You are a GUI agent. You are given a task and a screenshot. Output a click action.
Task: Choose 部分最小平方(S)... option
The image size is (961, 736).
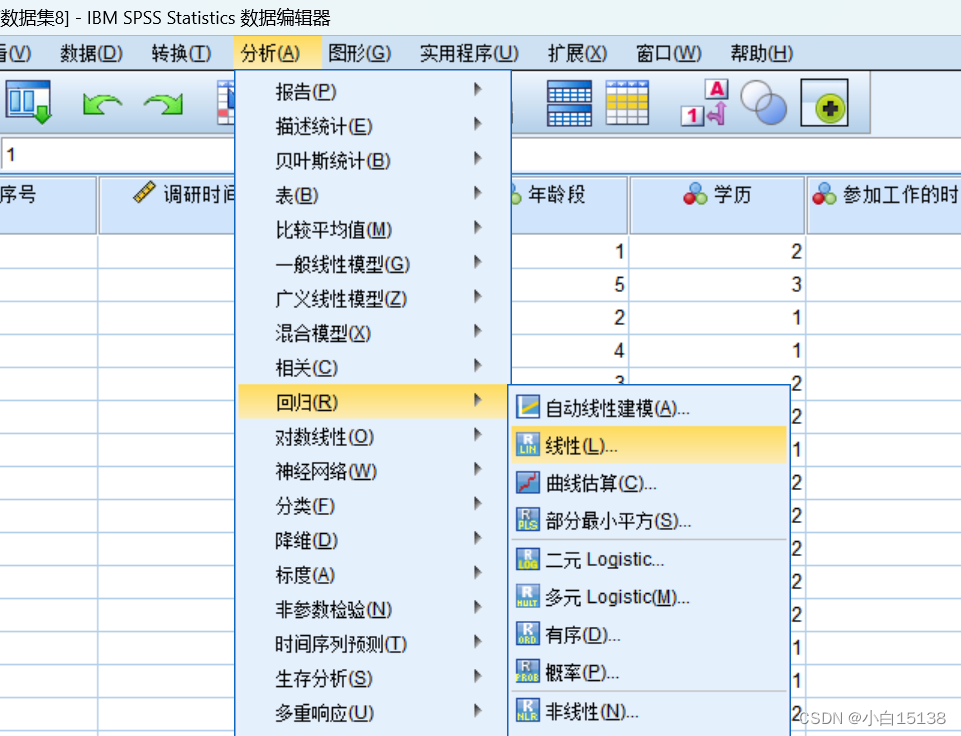click(x=649, y=520)
